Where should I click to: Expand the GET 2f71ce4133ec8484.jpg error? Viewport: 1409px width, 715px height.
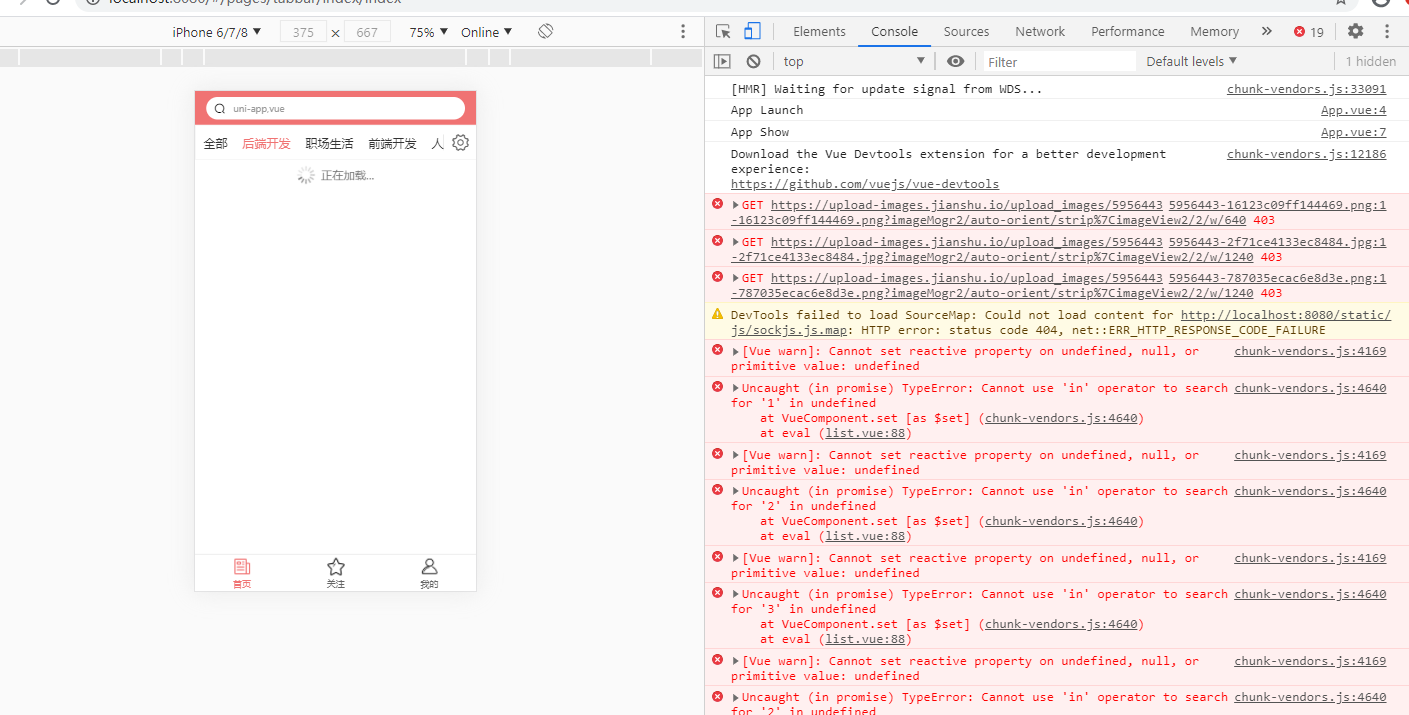(x=736, y=242)
